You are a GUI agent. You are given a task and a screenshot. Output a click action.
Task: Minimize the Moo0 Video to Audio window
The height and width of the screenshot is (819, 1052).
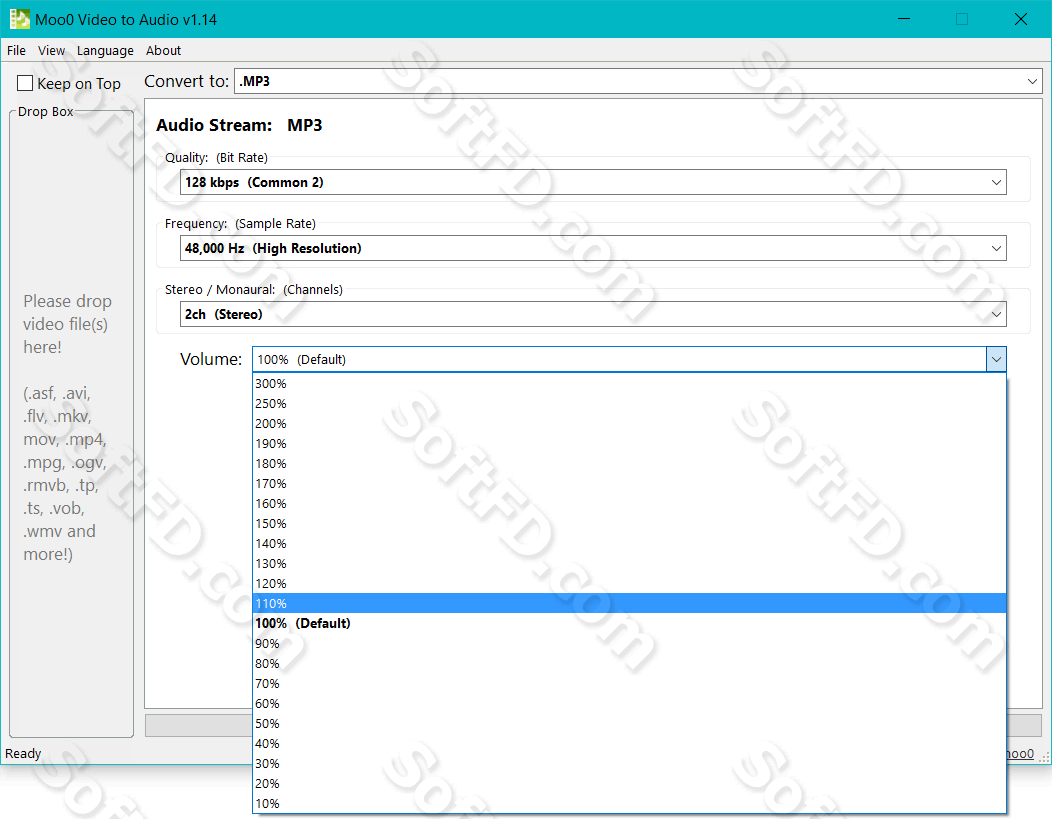pos(904,19)
